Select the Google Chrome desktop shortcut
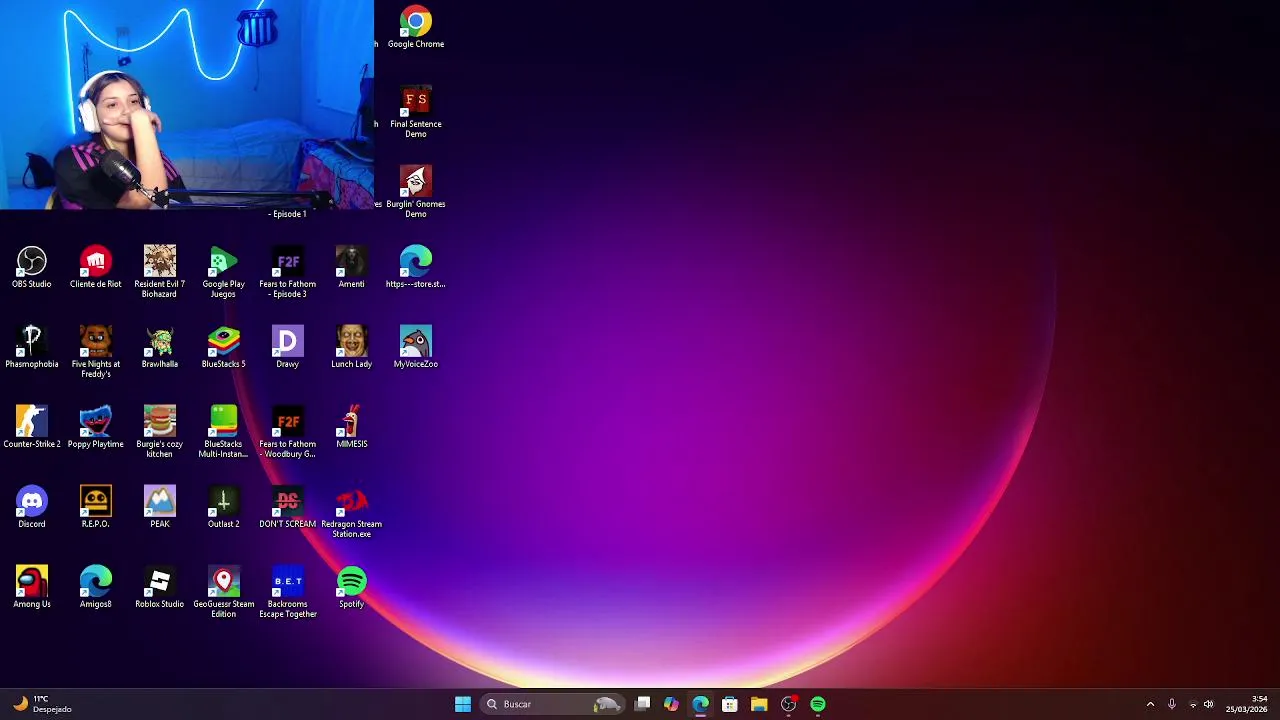 (x=416, y=27)
